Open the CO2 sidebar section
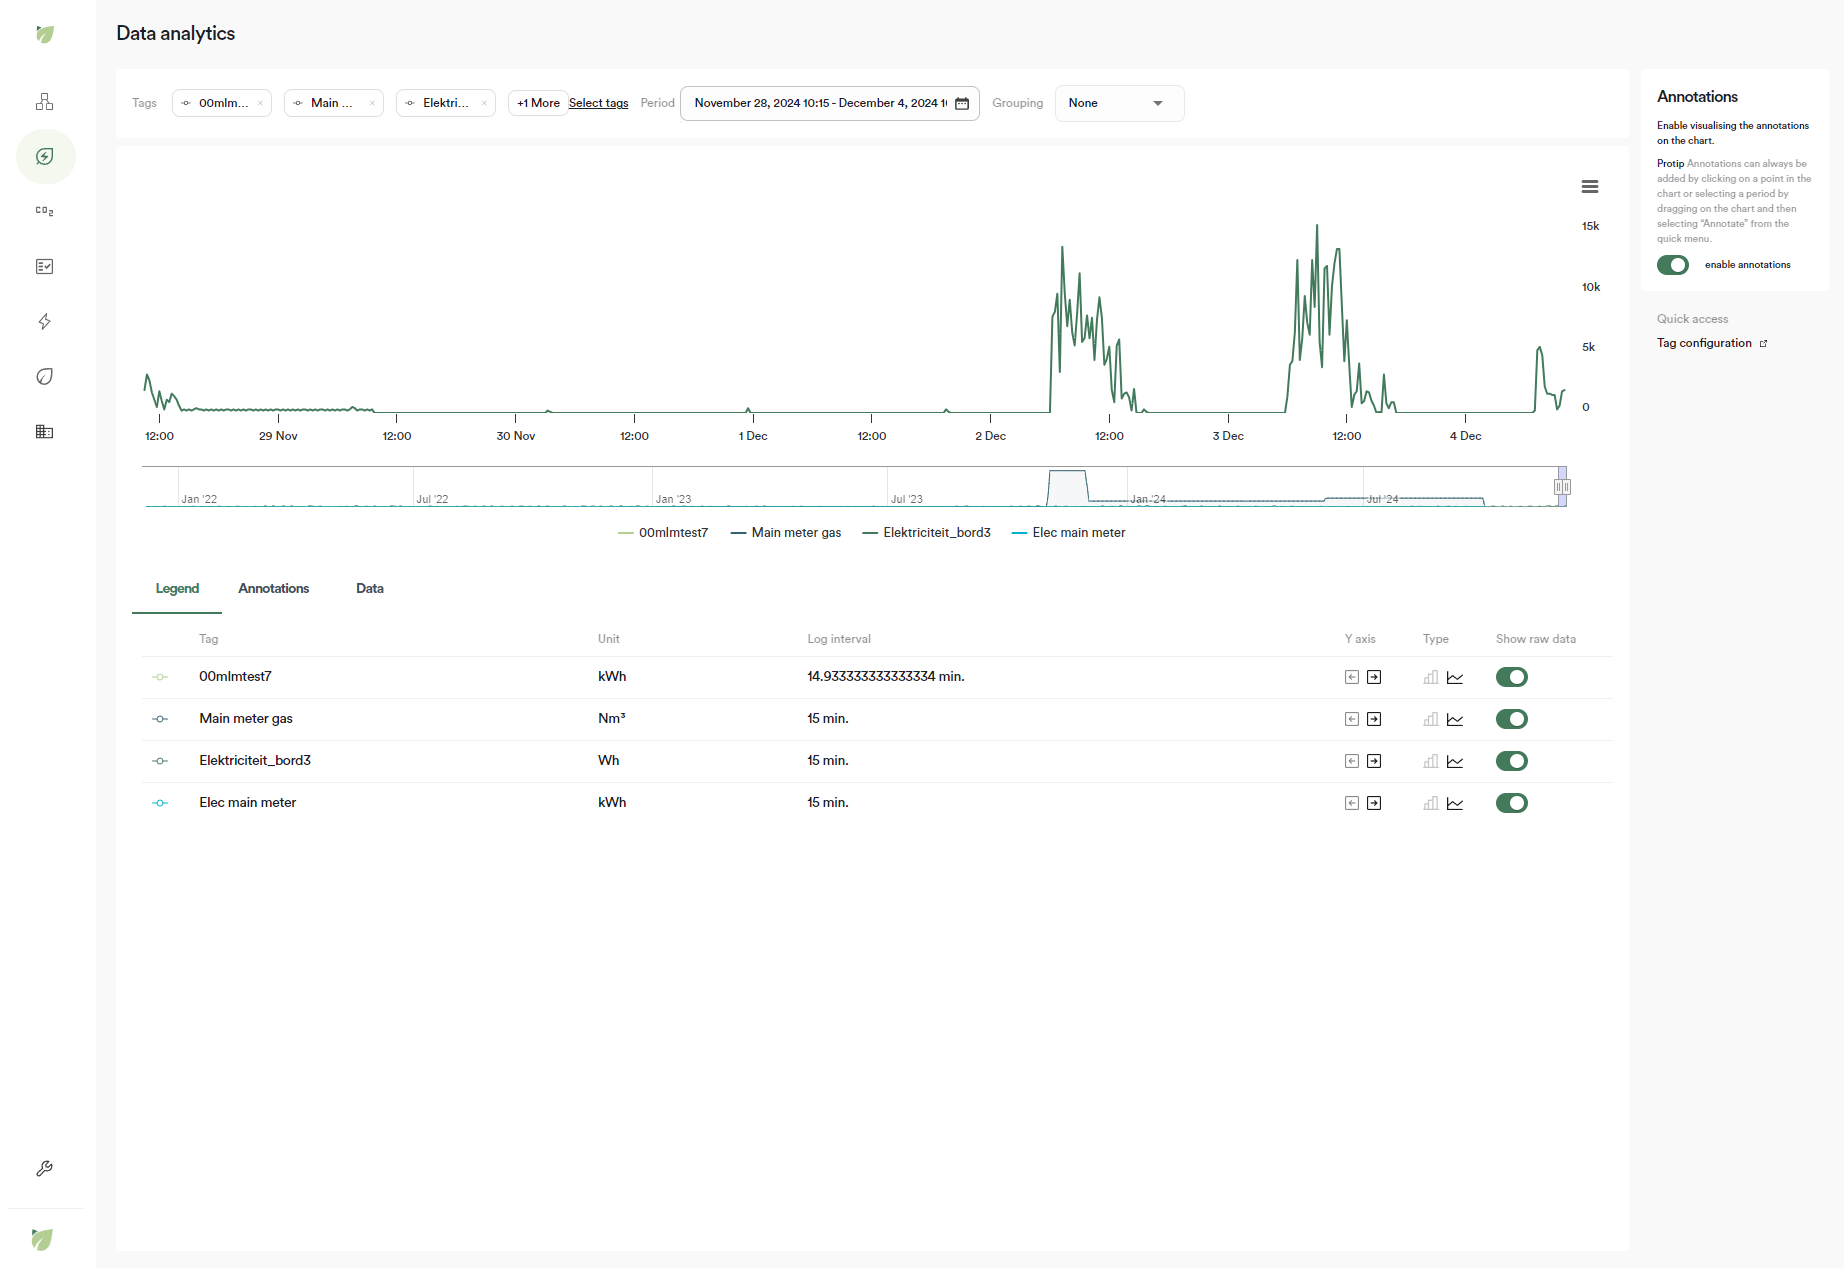The height and width of the screenshot is (1268, 1844). pos(45,211)
